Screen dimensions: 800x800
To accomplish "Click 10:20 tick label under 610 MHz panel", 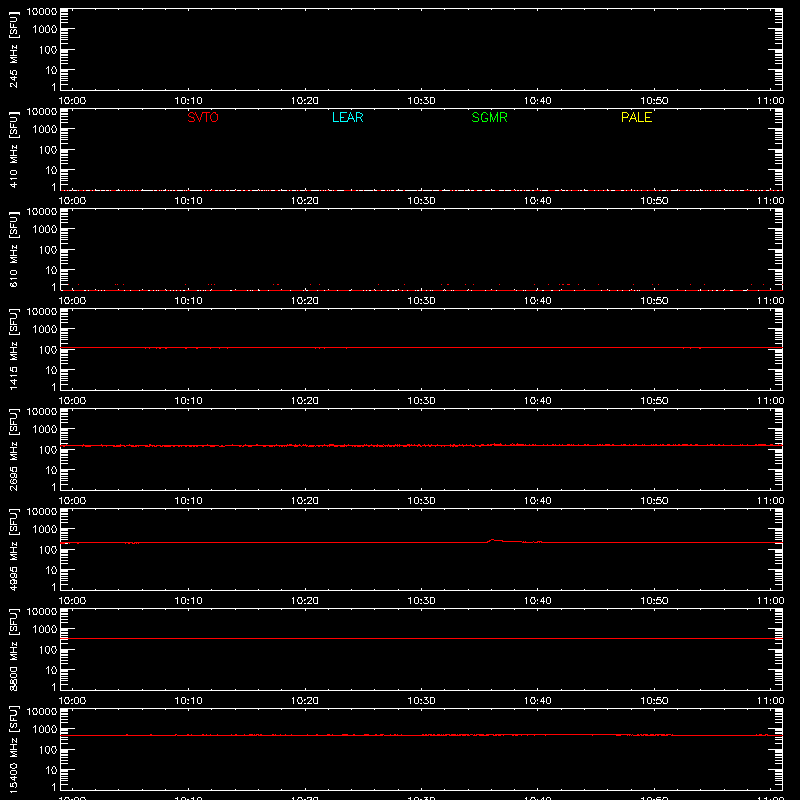I will pos(305,301).
